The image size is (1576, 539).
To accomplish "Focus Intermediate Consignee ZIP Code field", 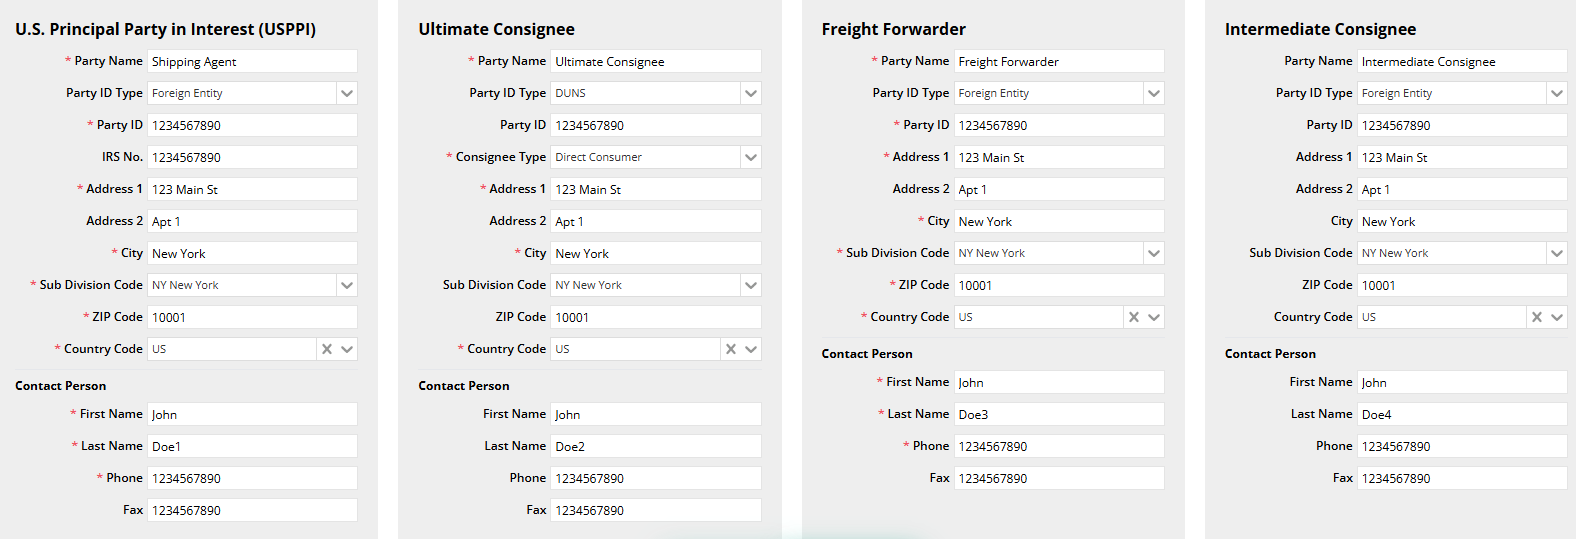I will (1462, 285).
